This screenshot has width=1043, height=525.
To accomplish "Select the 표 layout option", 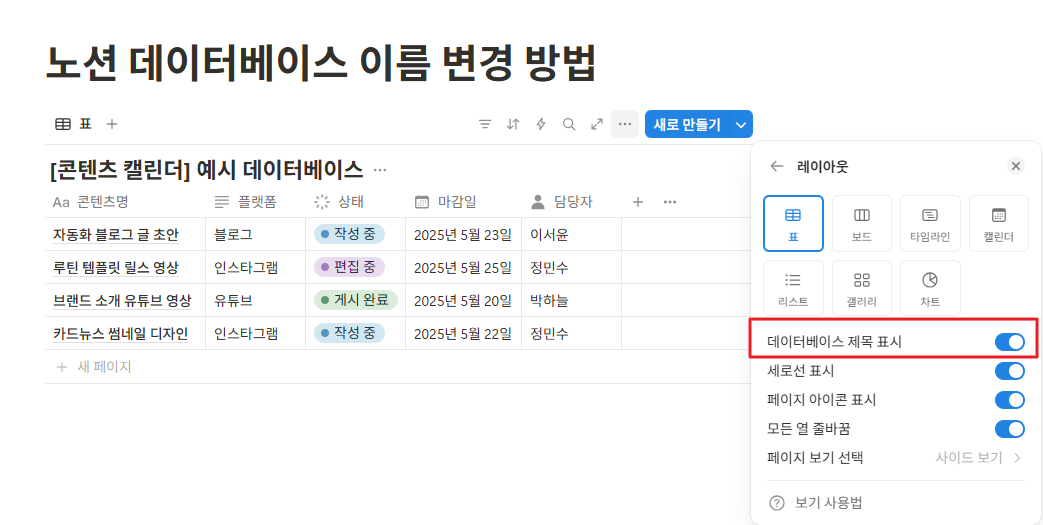I will pyautogui.click(x=793, y=224).
